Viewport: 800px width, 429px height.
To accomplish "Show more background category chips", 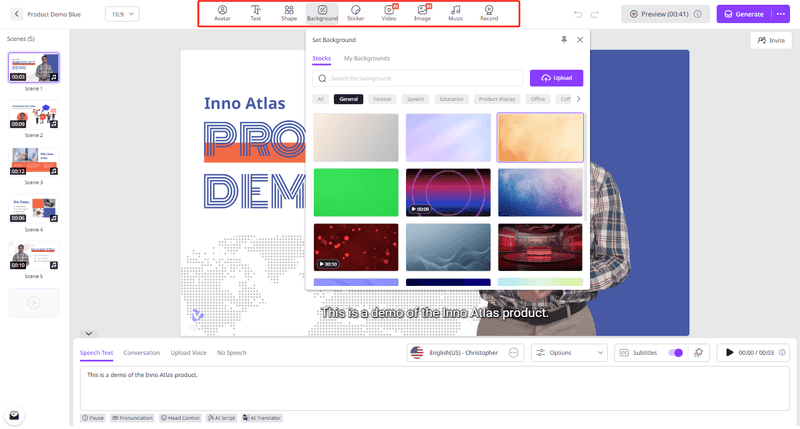I will [x=579, y=99].
